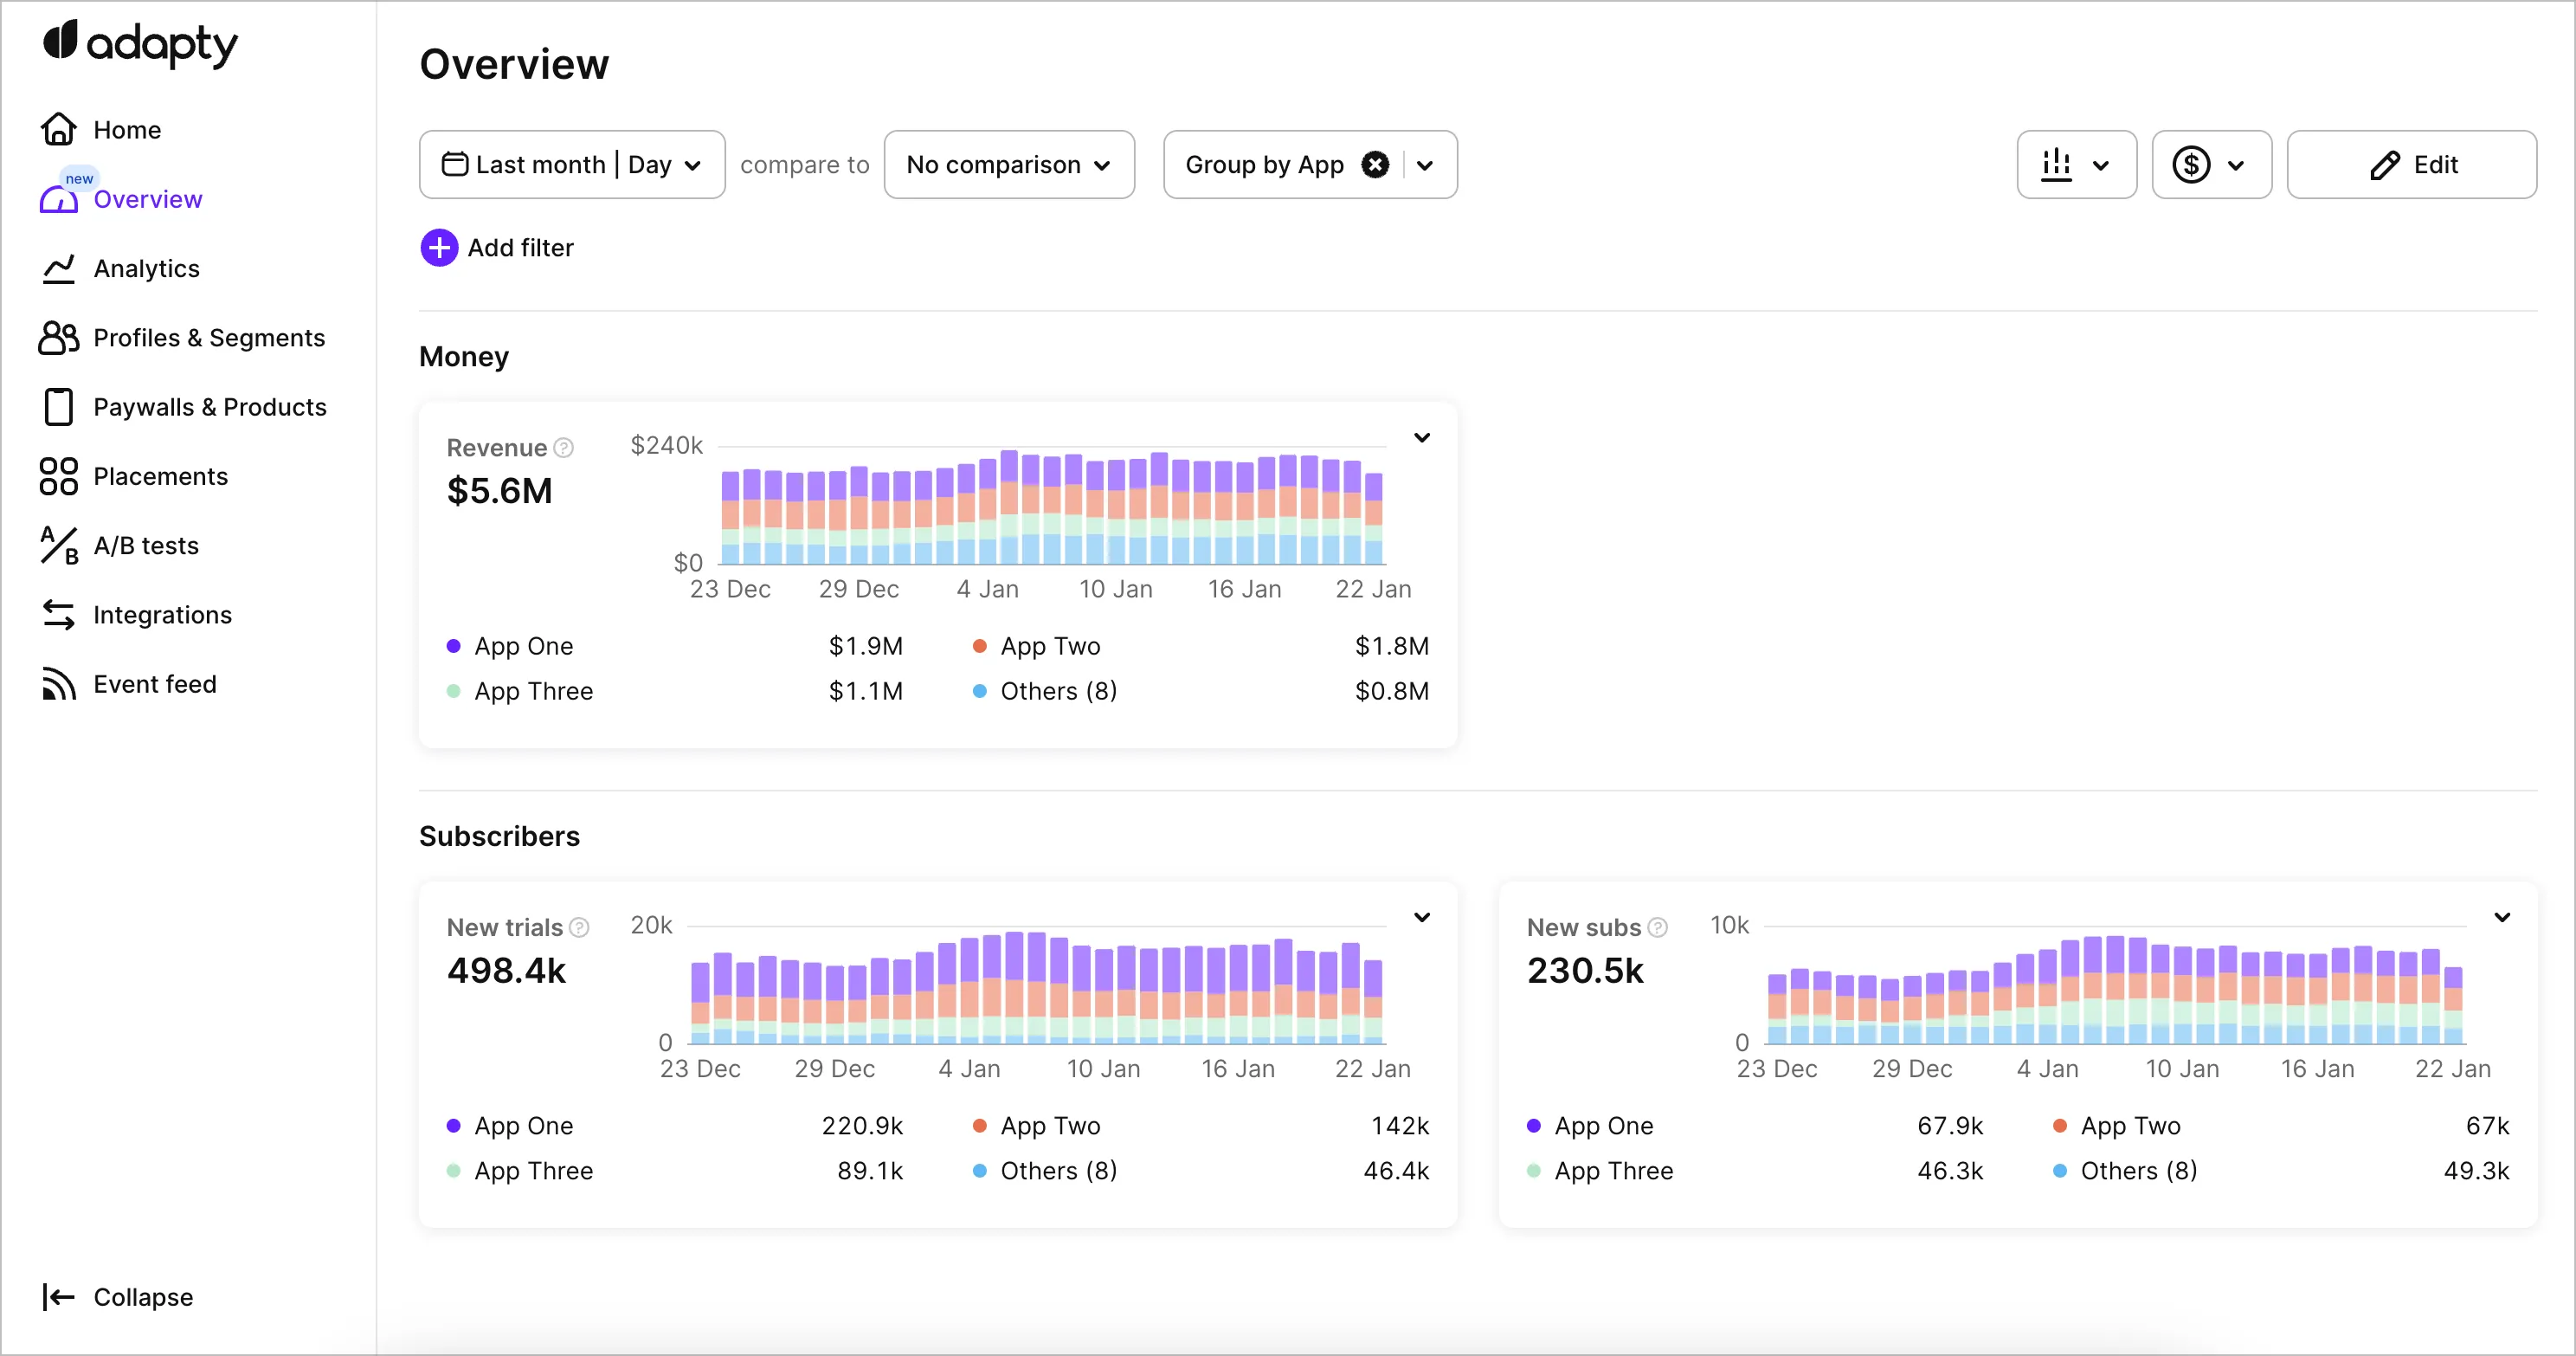The height and width of the screenshot is (1356, 2576).
Task: Toggle App One series in Revenue legend
Action: (x=523, y=646)
